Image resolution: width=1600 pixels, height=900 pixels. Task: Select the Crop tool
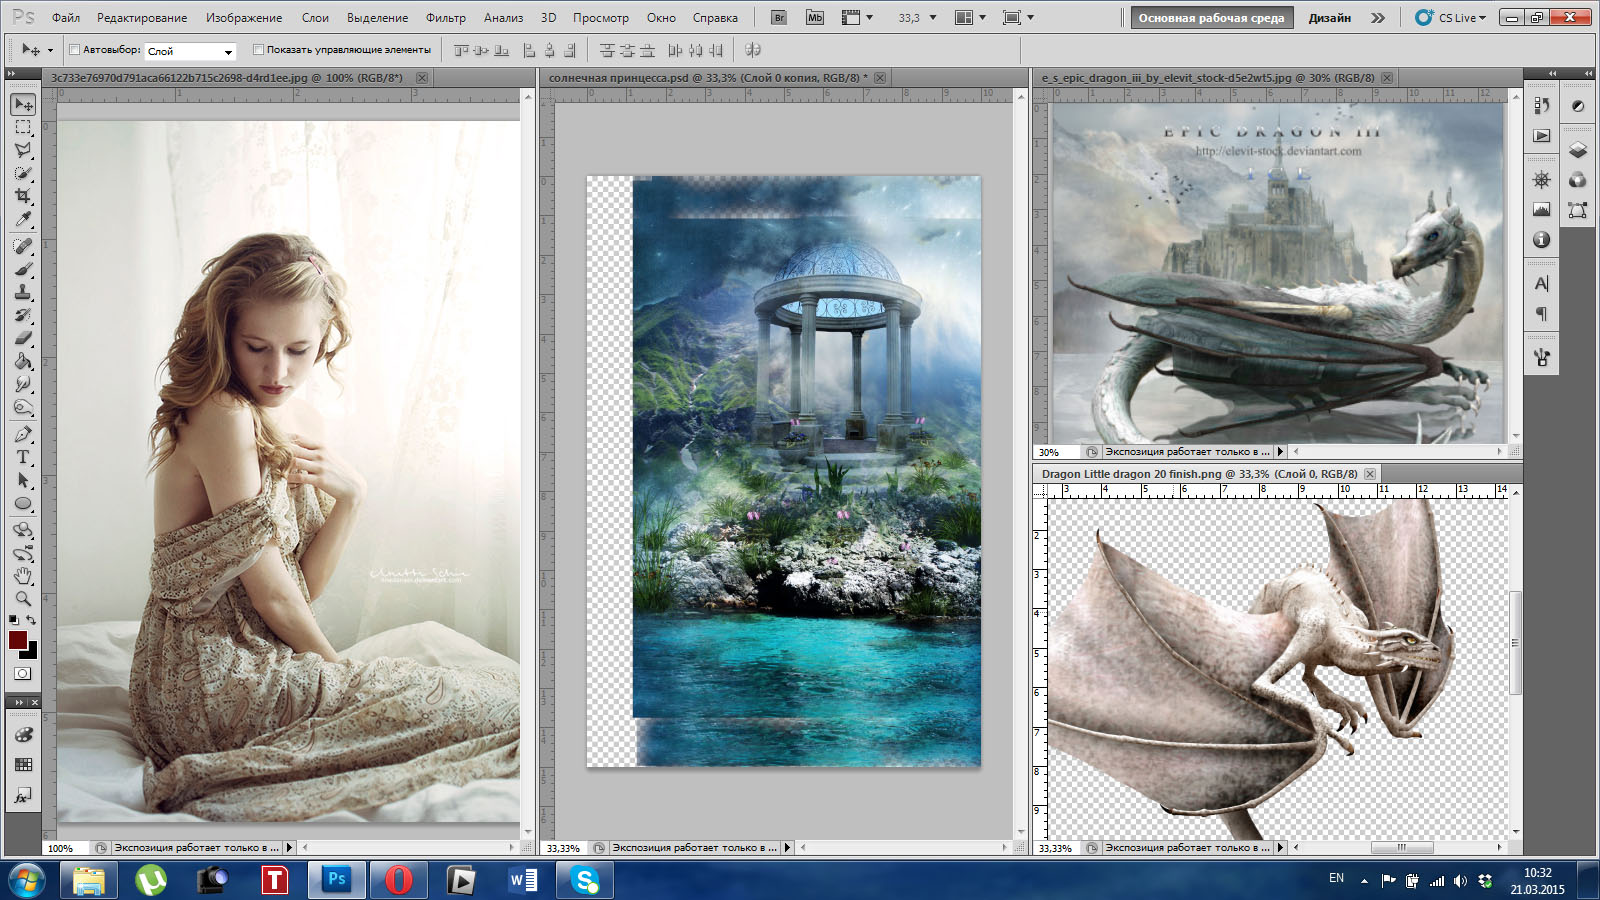pos(23,196)
